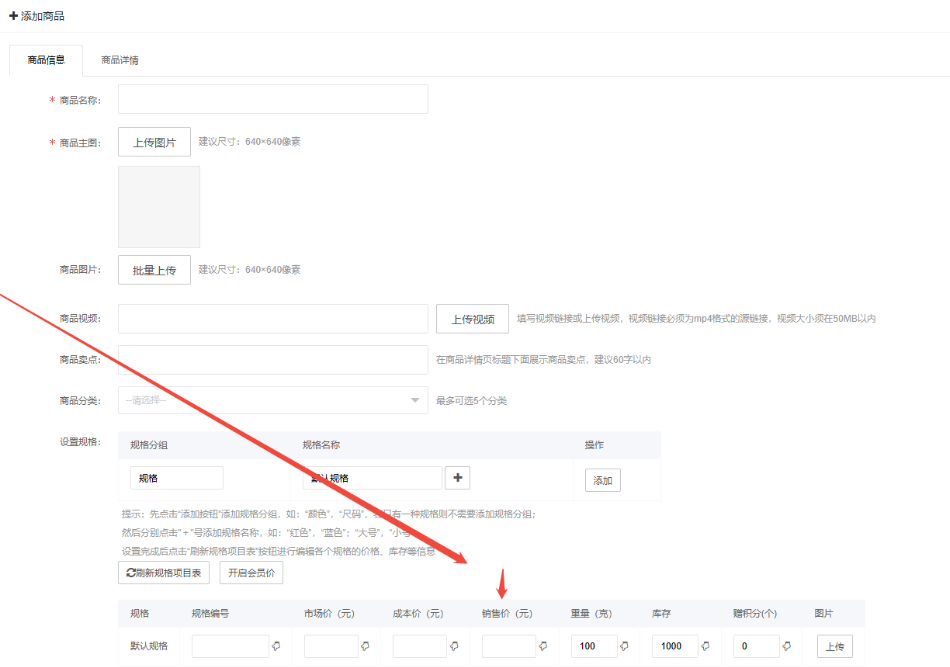This screenshot has width=950, height=667.
Task: Focus the 商品名称 input field
Action: (x=272, y=99)
